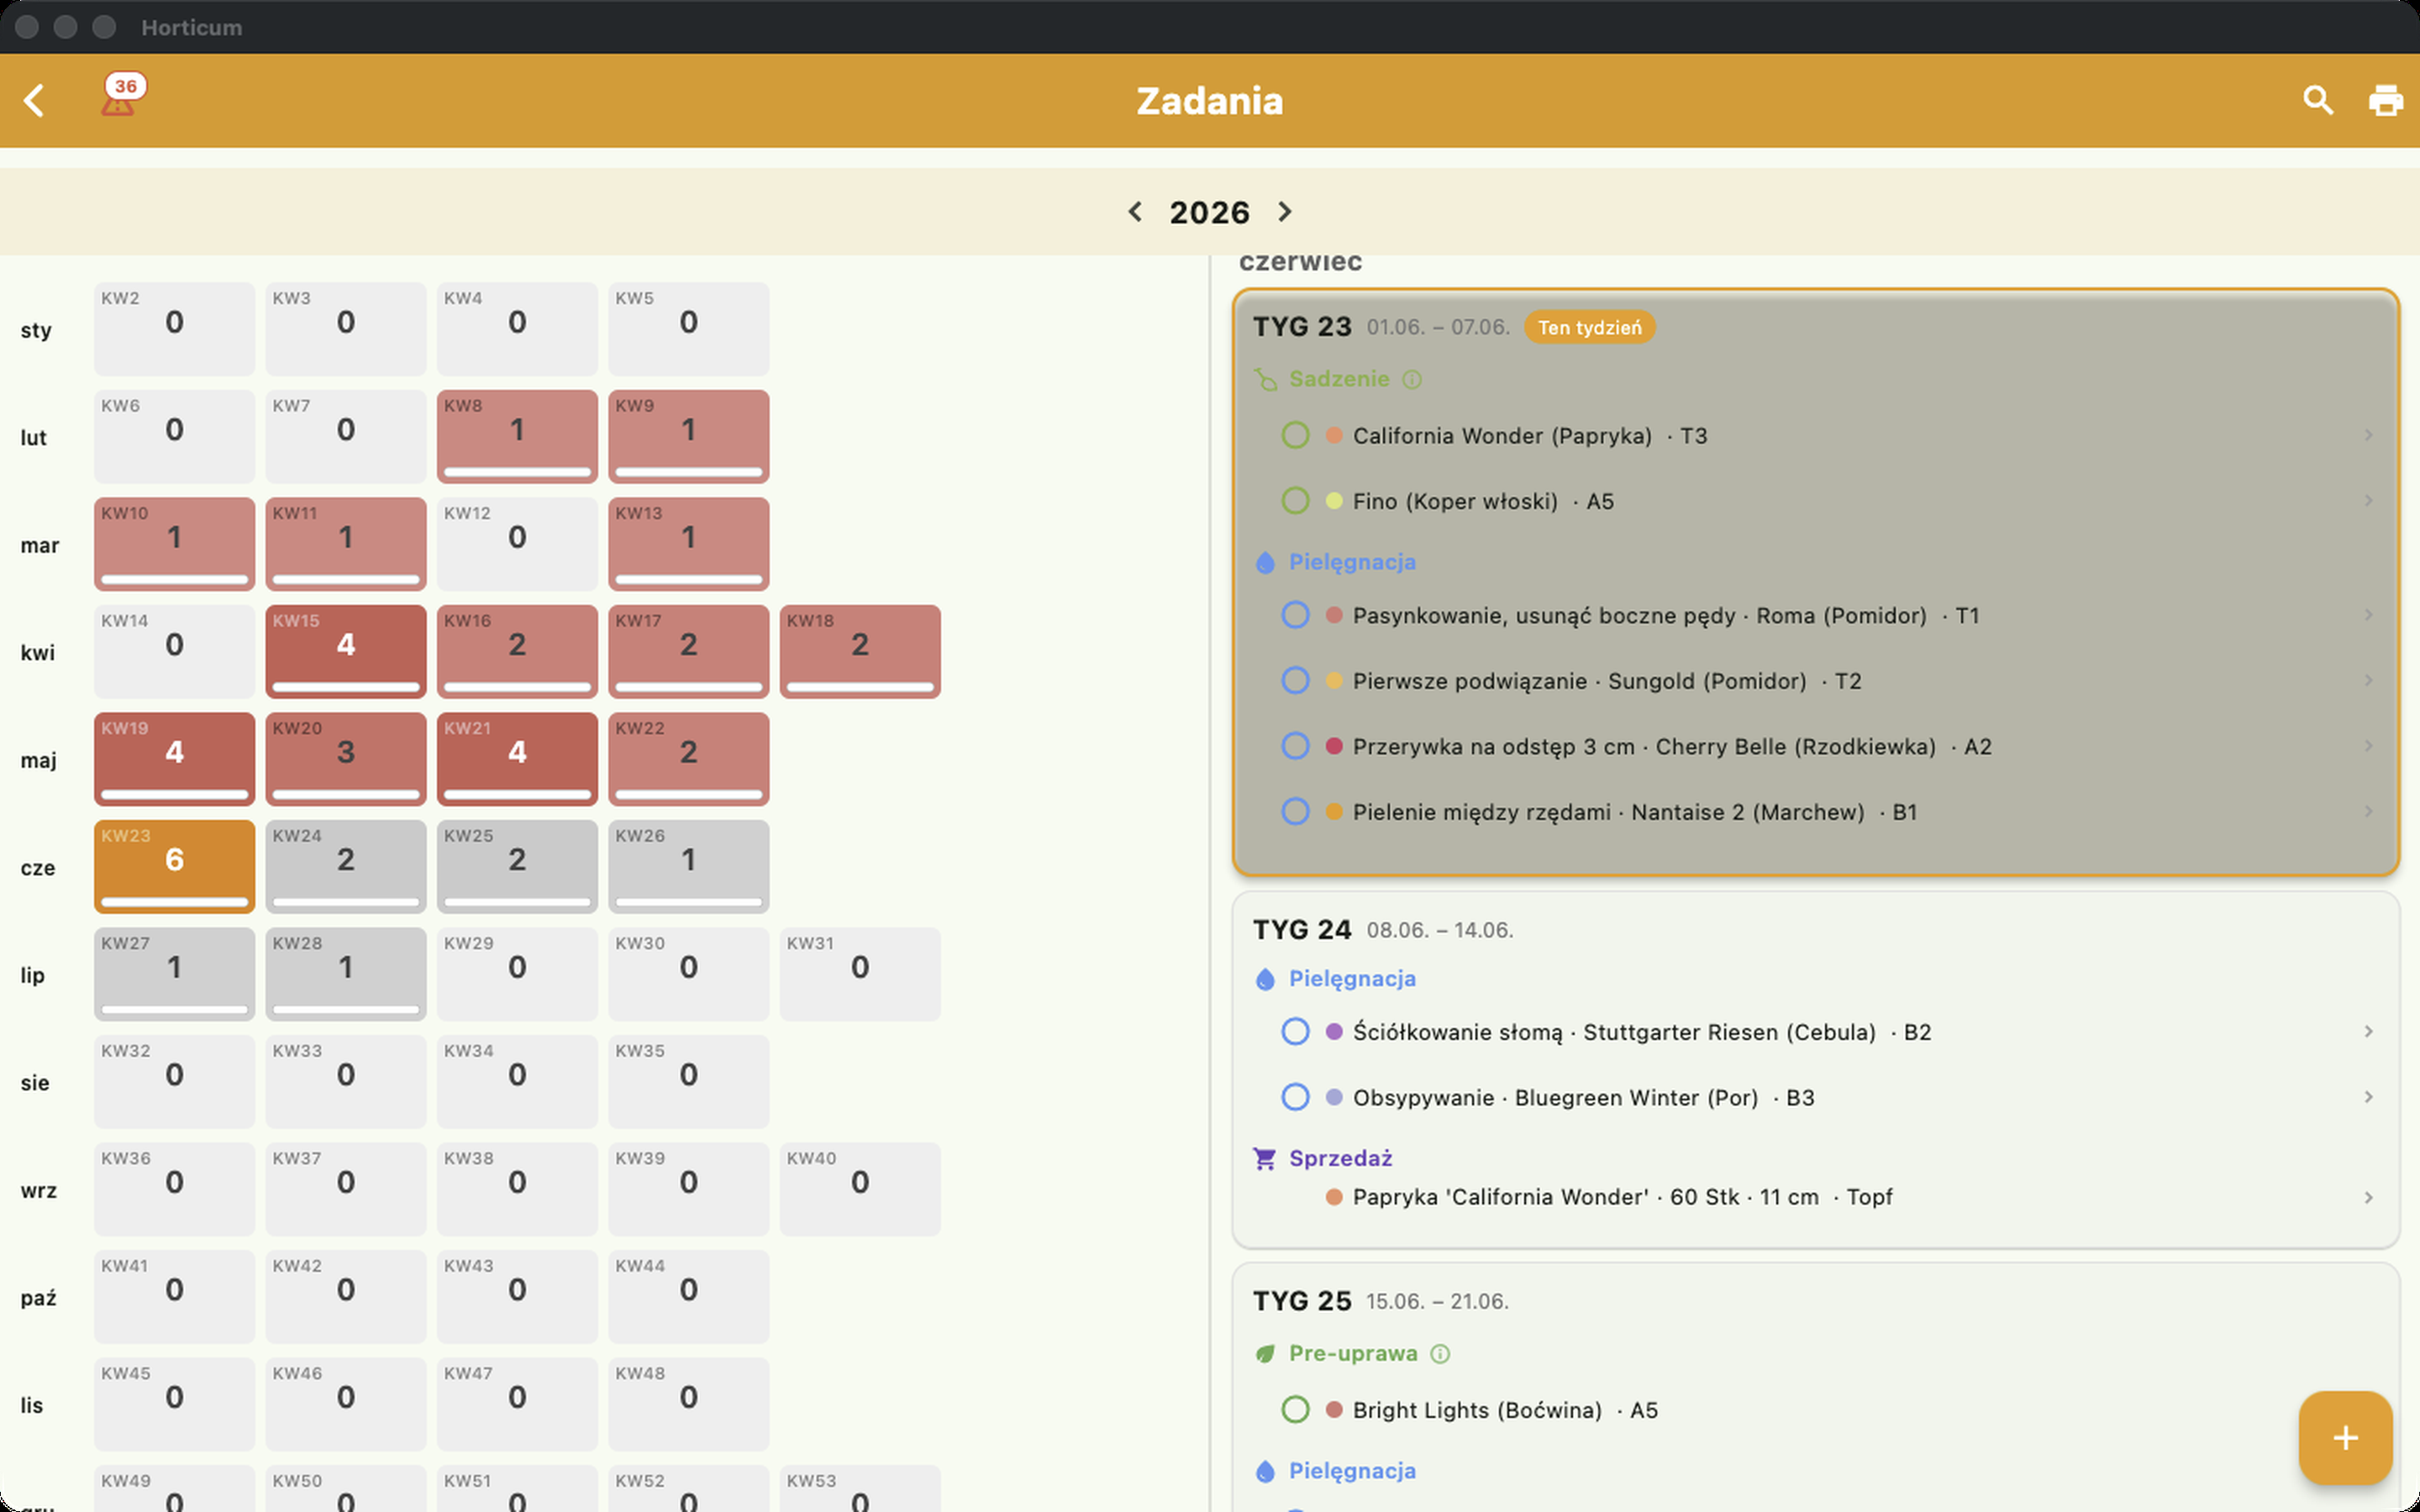Click info icon next to Sadzenie
The height and width of the screenshot is (1512, 2420).
click(1412, 379)
